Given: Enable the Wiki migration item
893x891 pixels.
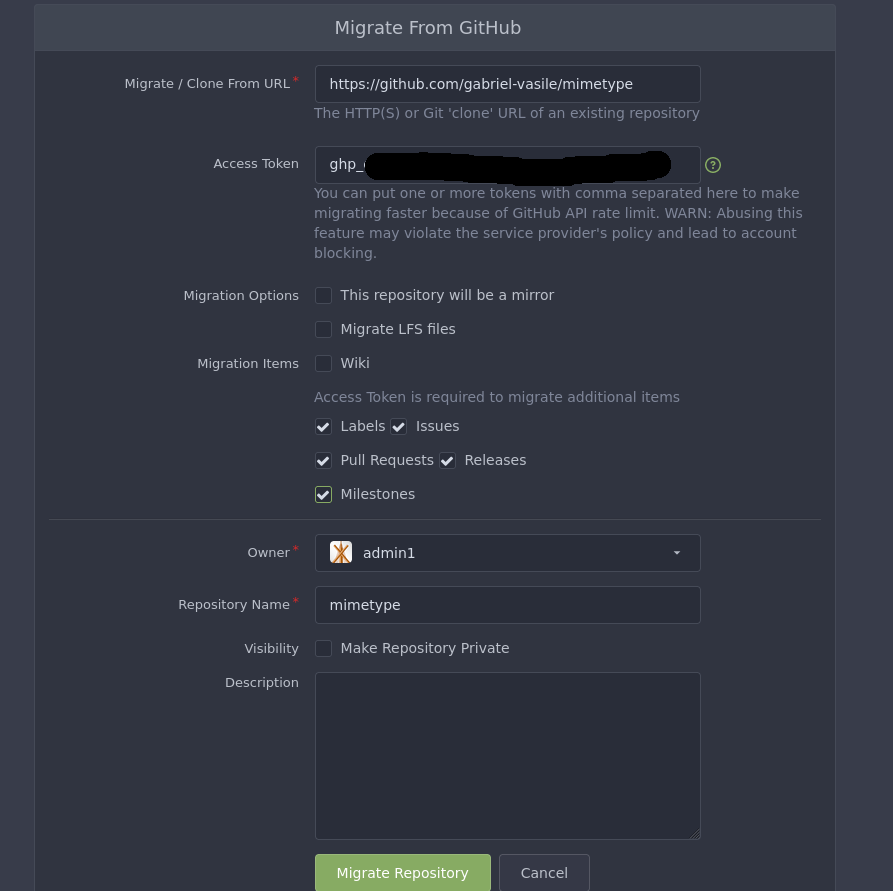Looking at the screenshot, I should (323, 363).
